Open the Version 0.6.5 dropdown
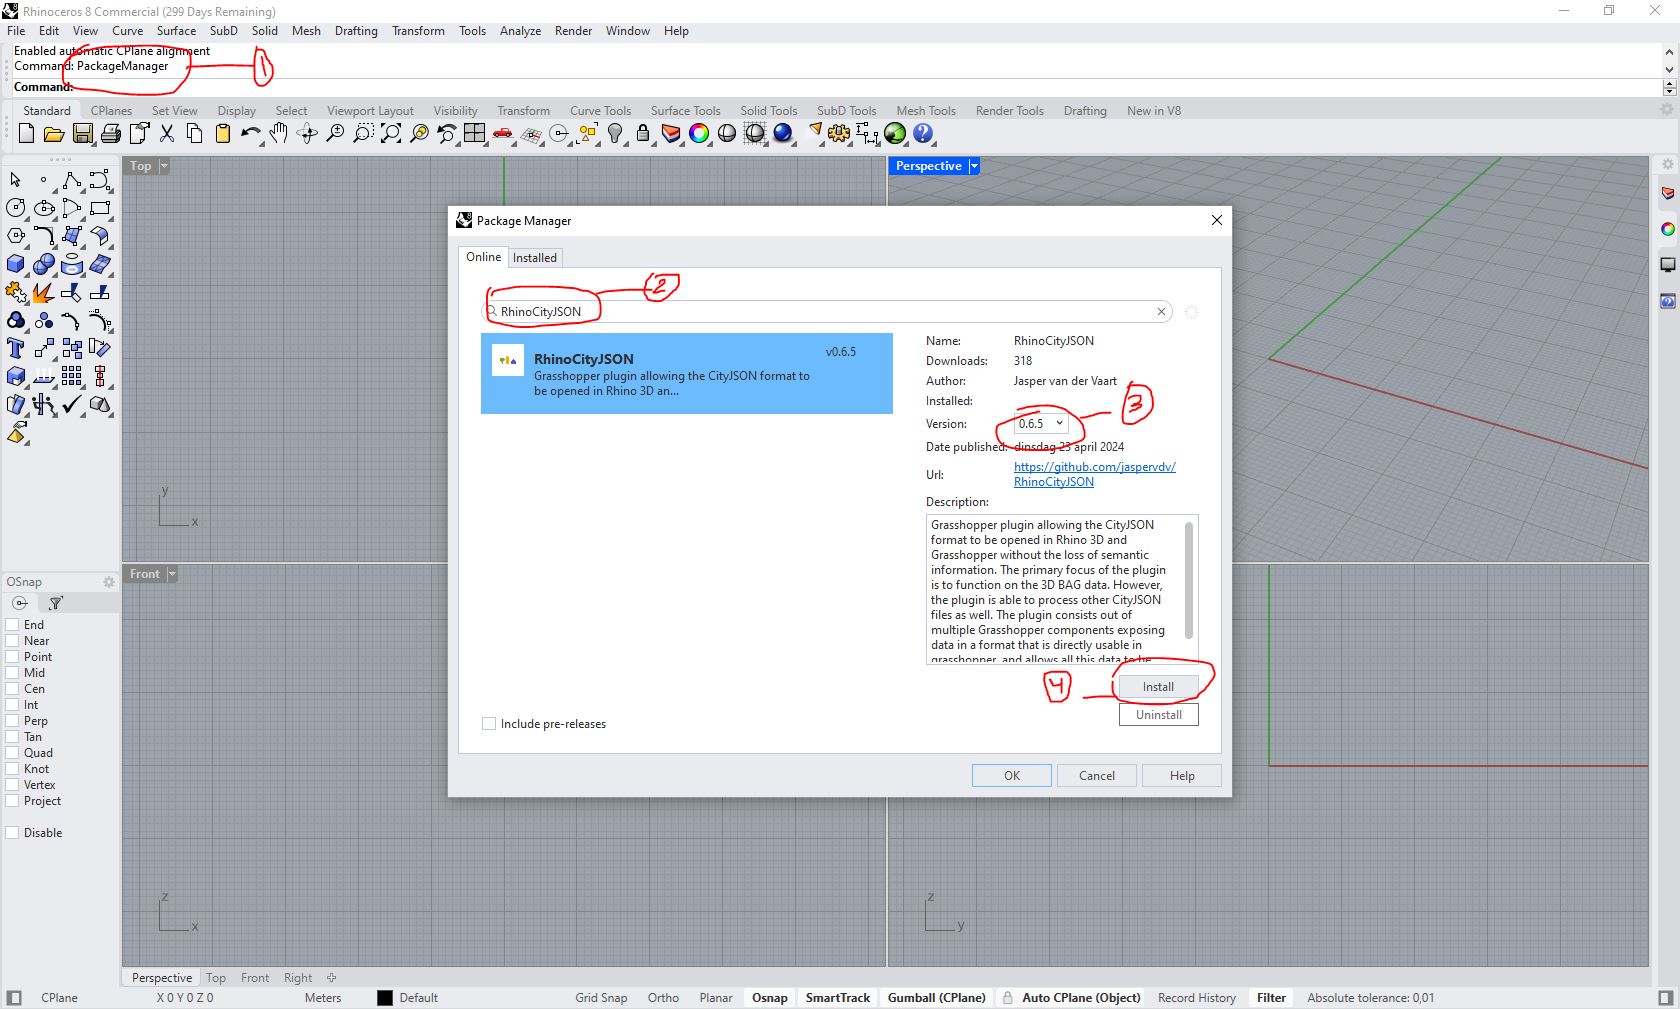Image resolution: width=1680 pixels, height=1009 pixels. click(1040, 423)
